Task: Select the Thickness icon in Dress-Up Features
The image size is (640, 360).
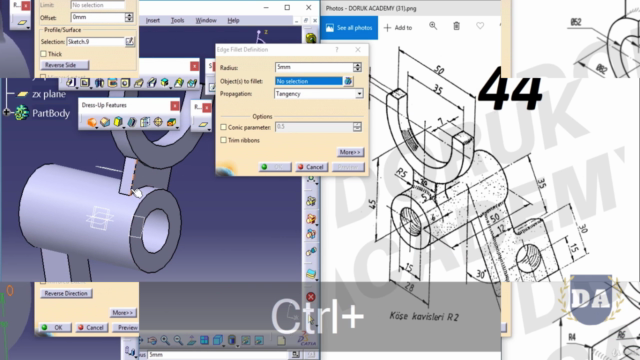Action: 144,122
